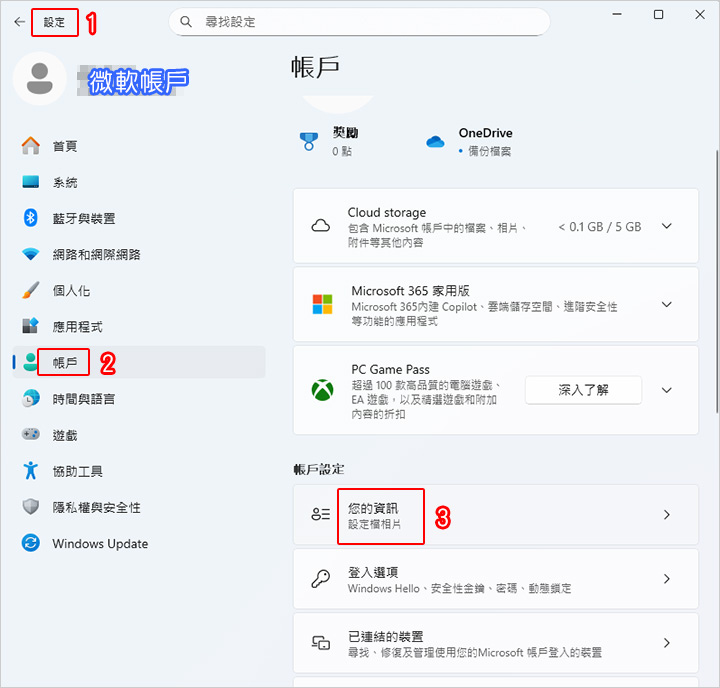This screenshot has height=688, width=720.
Task: Select 隱私權與安全性 in the sidebar
Action: [x=139, y=507]
